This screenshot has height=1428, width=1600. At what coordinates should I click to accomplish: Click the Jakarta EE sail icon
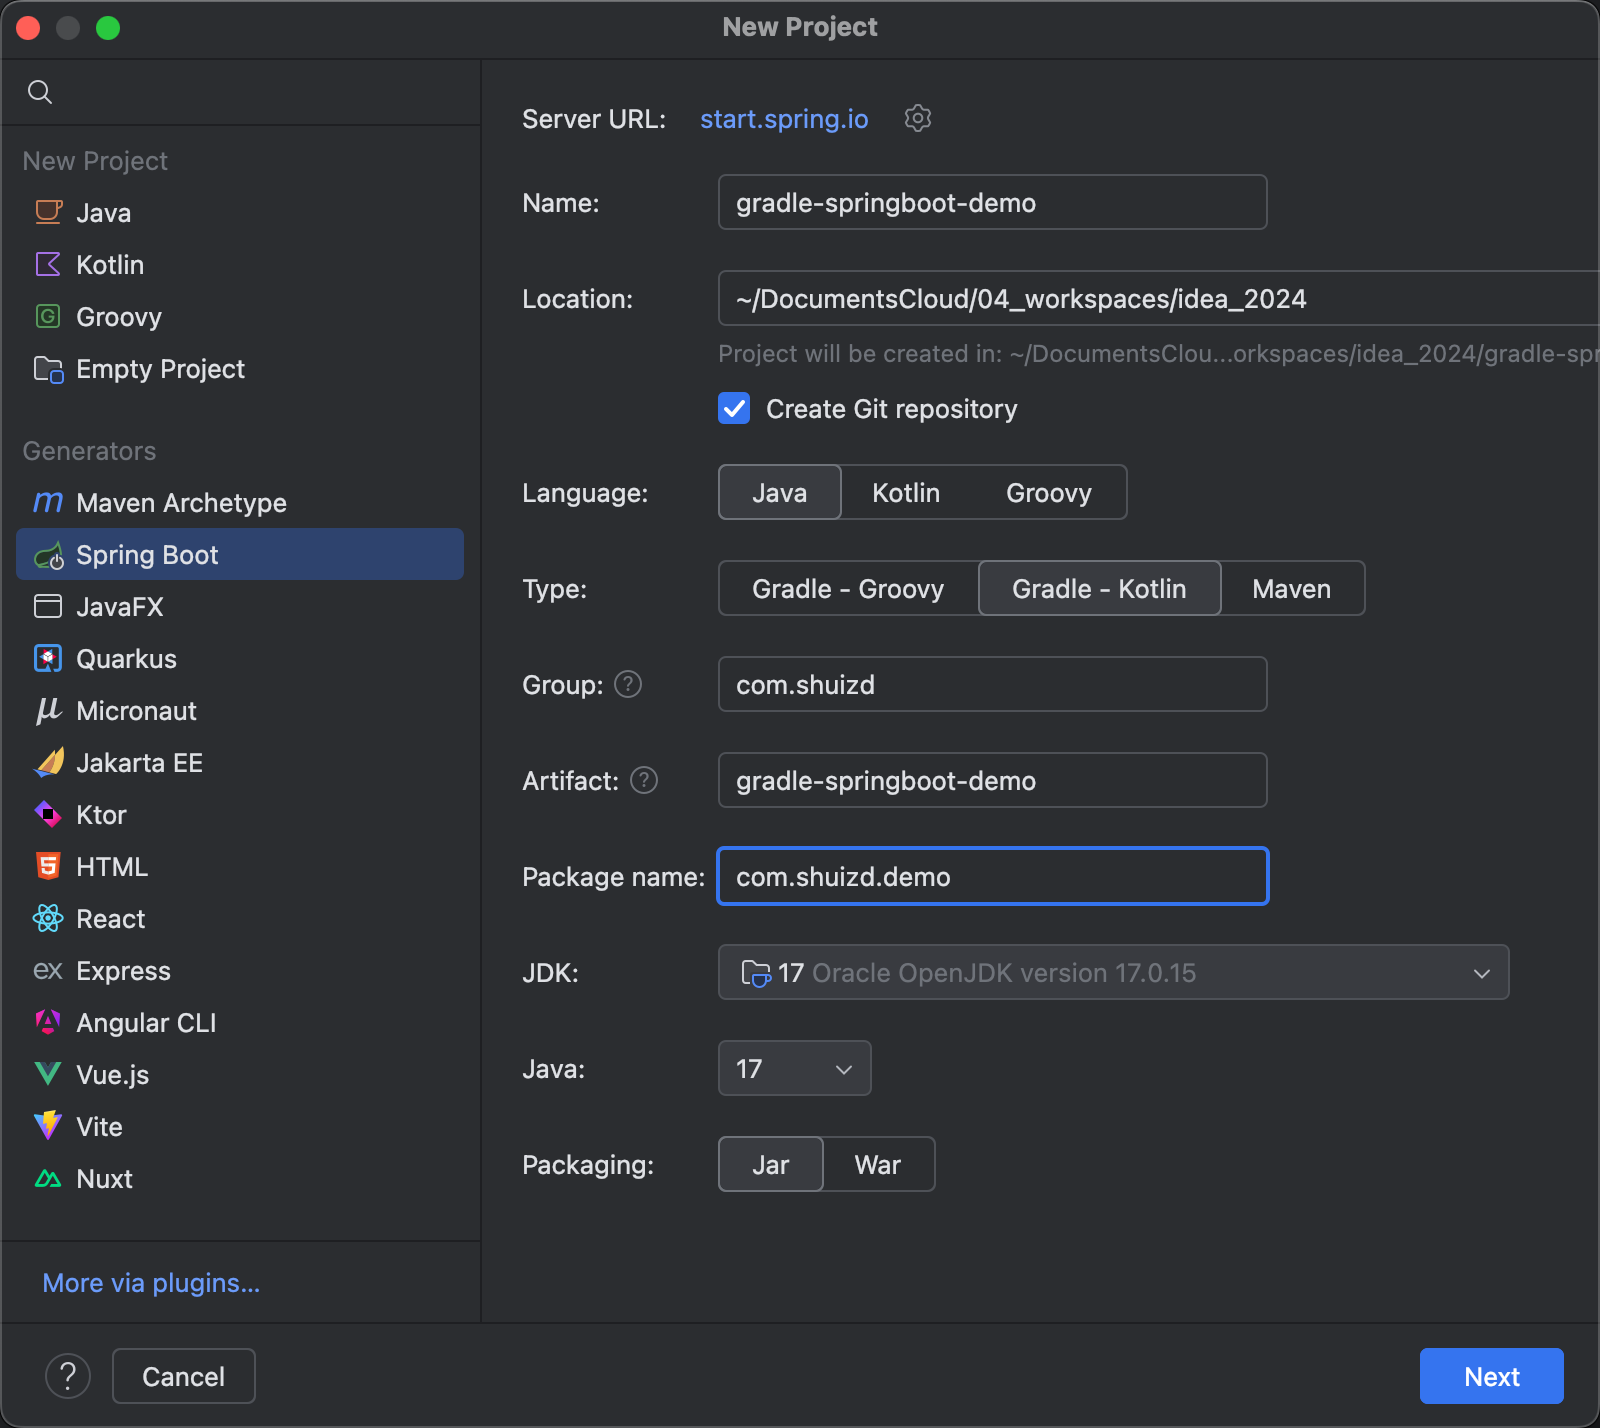[48, 762]
